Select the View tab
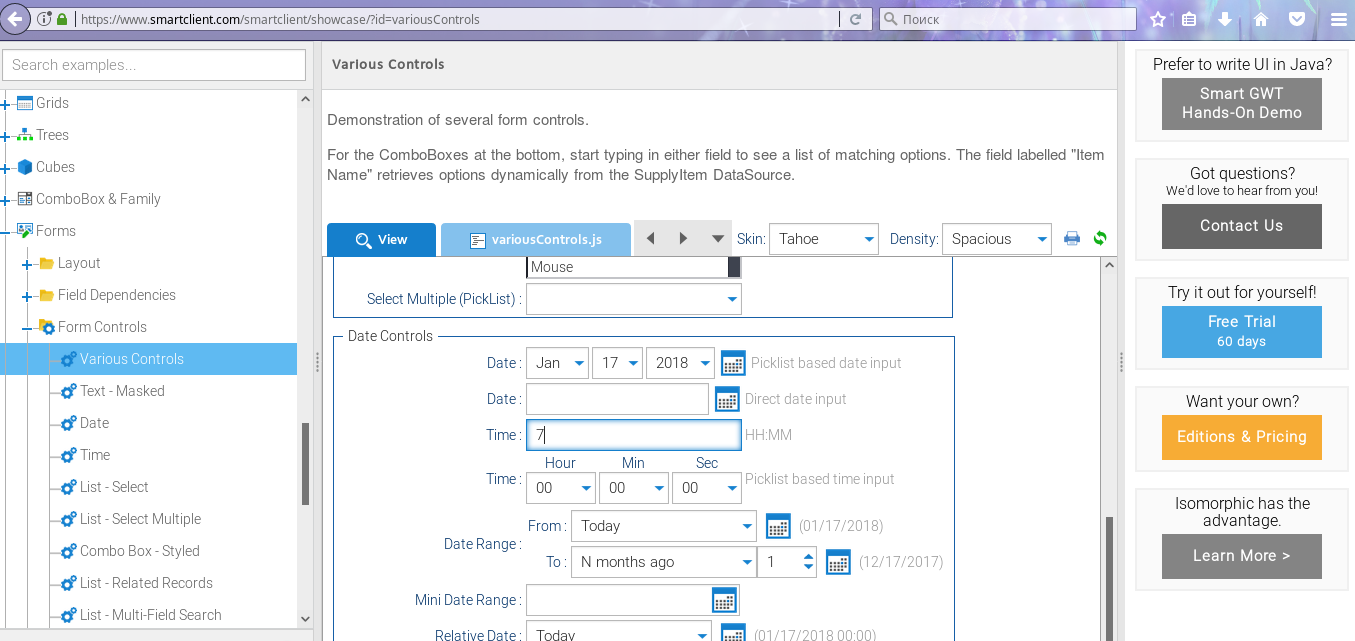This screenshot has width=1355, height=641. pos(381,240)
